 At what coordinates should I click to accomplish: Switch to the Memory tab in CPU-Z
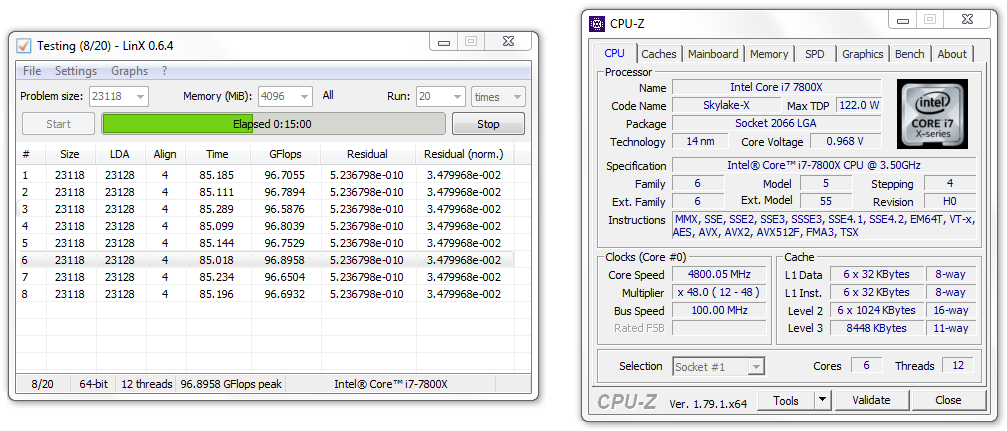coord(769,54)
